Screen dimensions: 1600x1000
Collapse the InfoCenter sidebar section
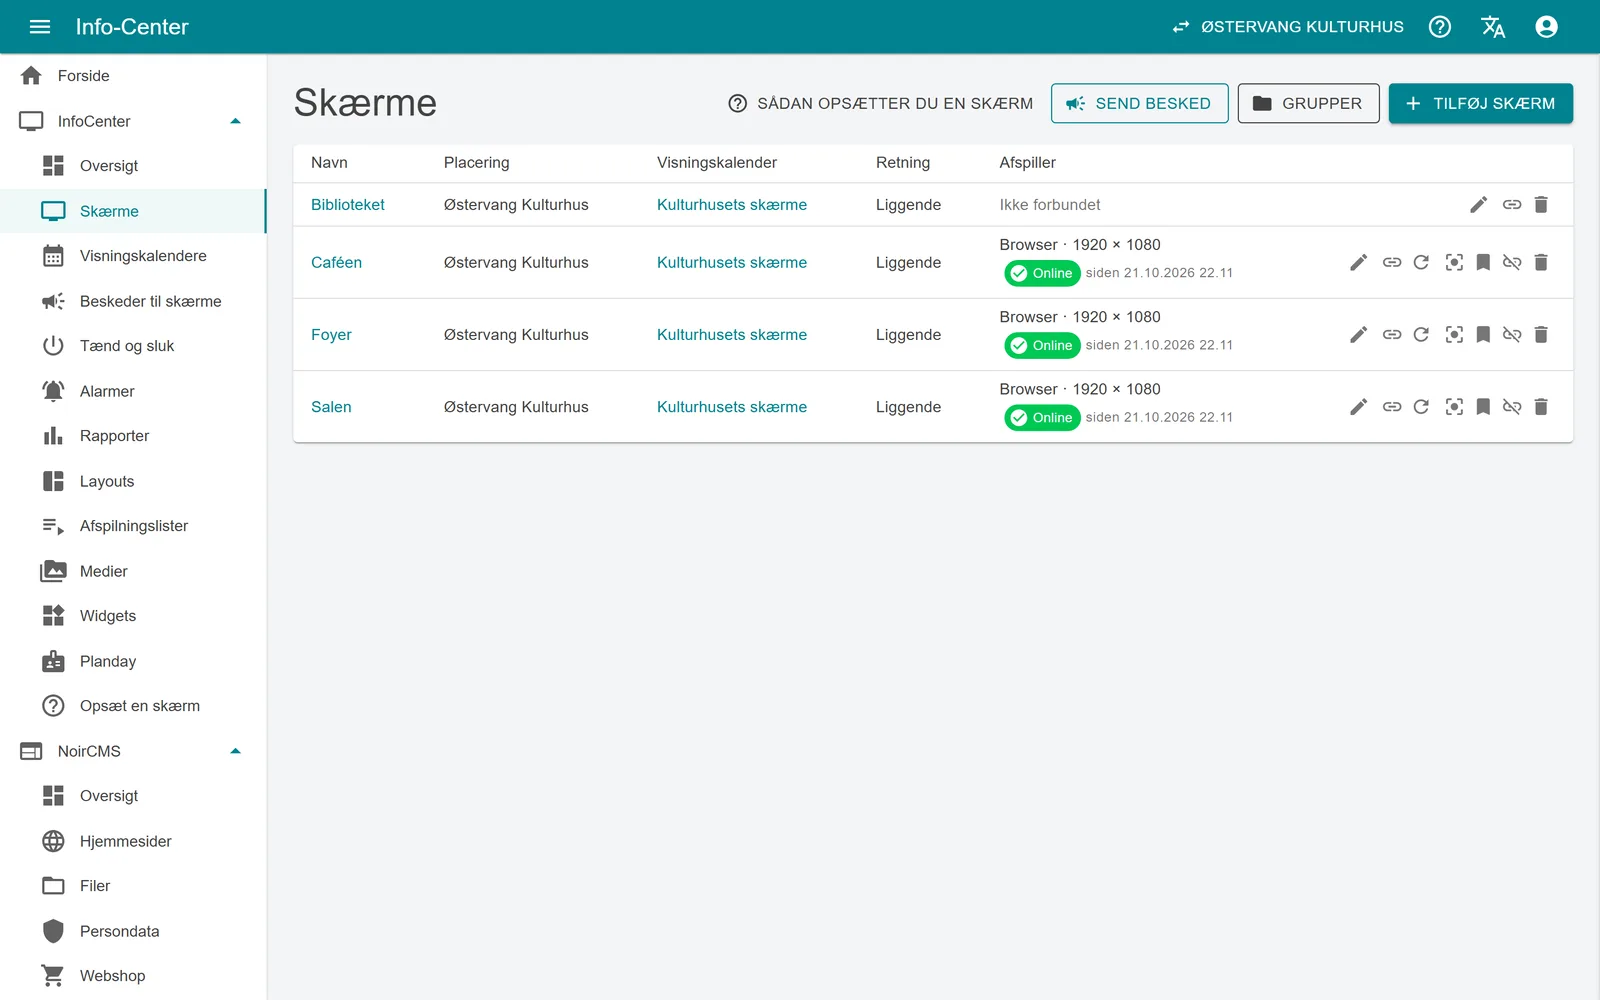(236, 121)
